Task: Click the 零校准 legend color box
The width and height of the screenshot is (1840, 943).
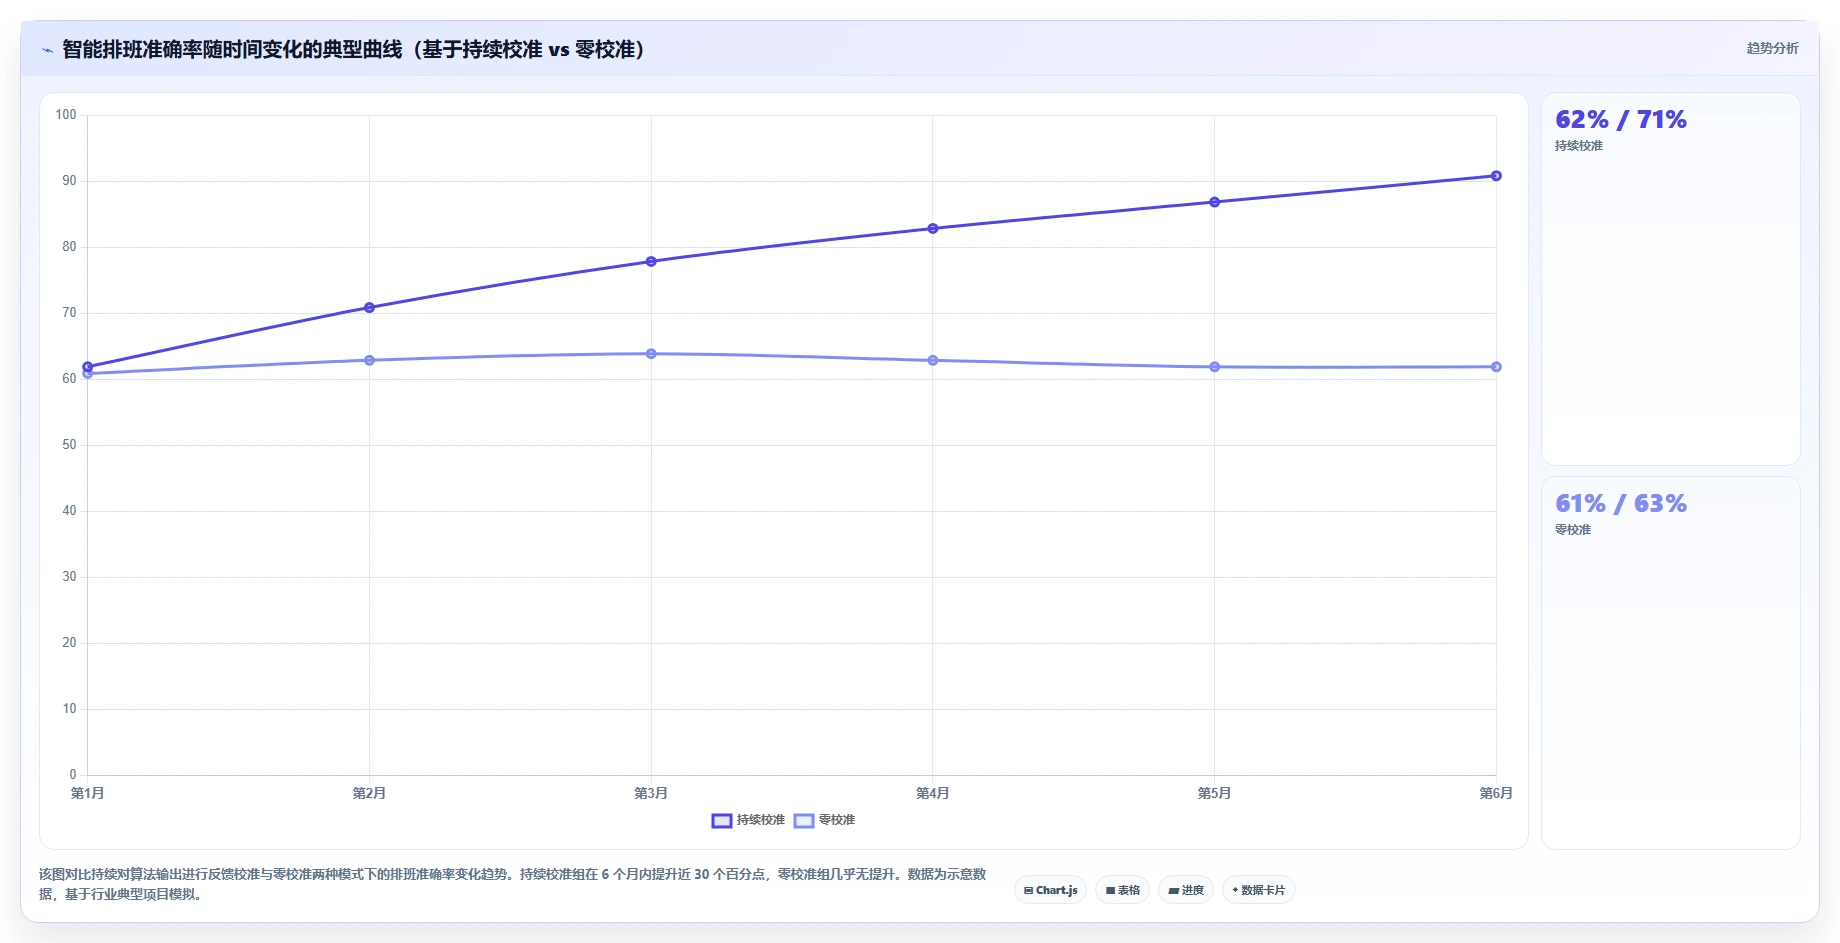Action: click(x=804, y=821)
